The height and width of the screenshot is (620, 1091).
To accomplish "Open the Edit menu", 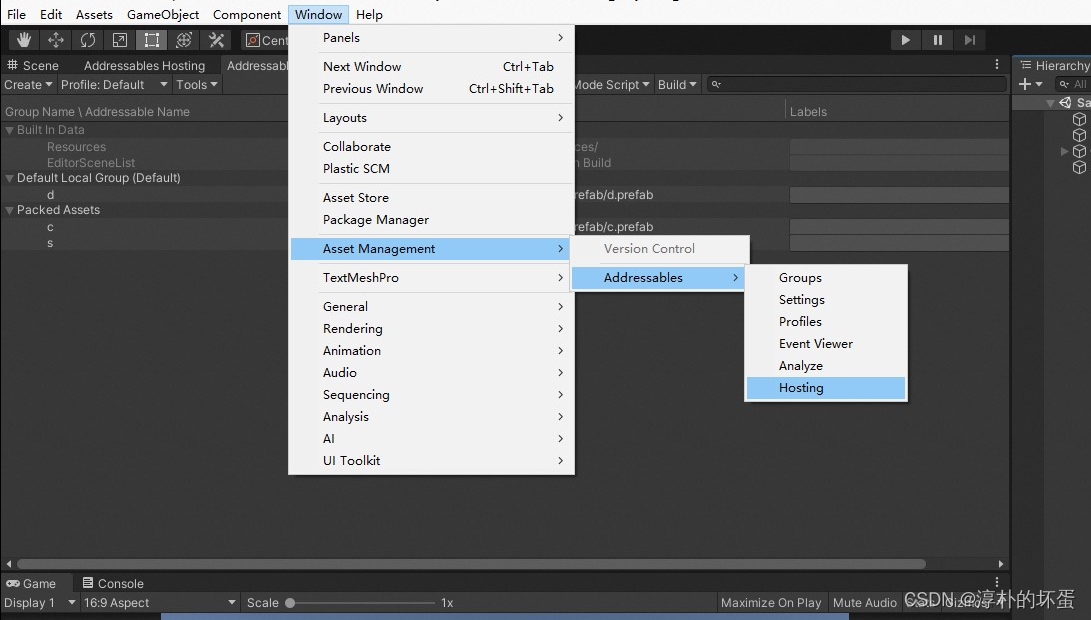I will click(51, 14).
